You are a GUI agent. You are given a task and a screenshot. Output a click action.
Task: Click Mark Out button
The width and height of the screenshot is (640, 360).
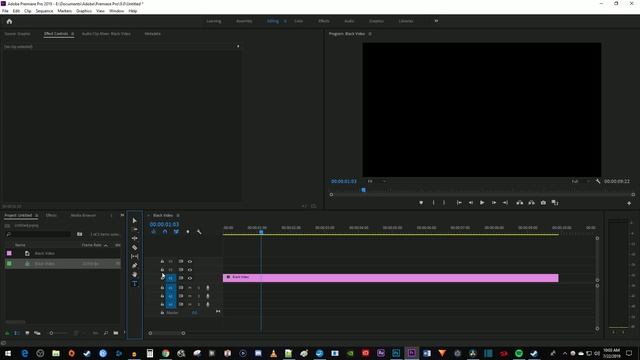(x=444, y=202)
